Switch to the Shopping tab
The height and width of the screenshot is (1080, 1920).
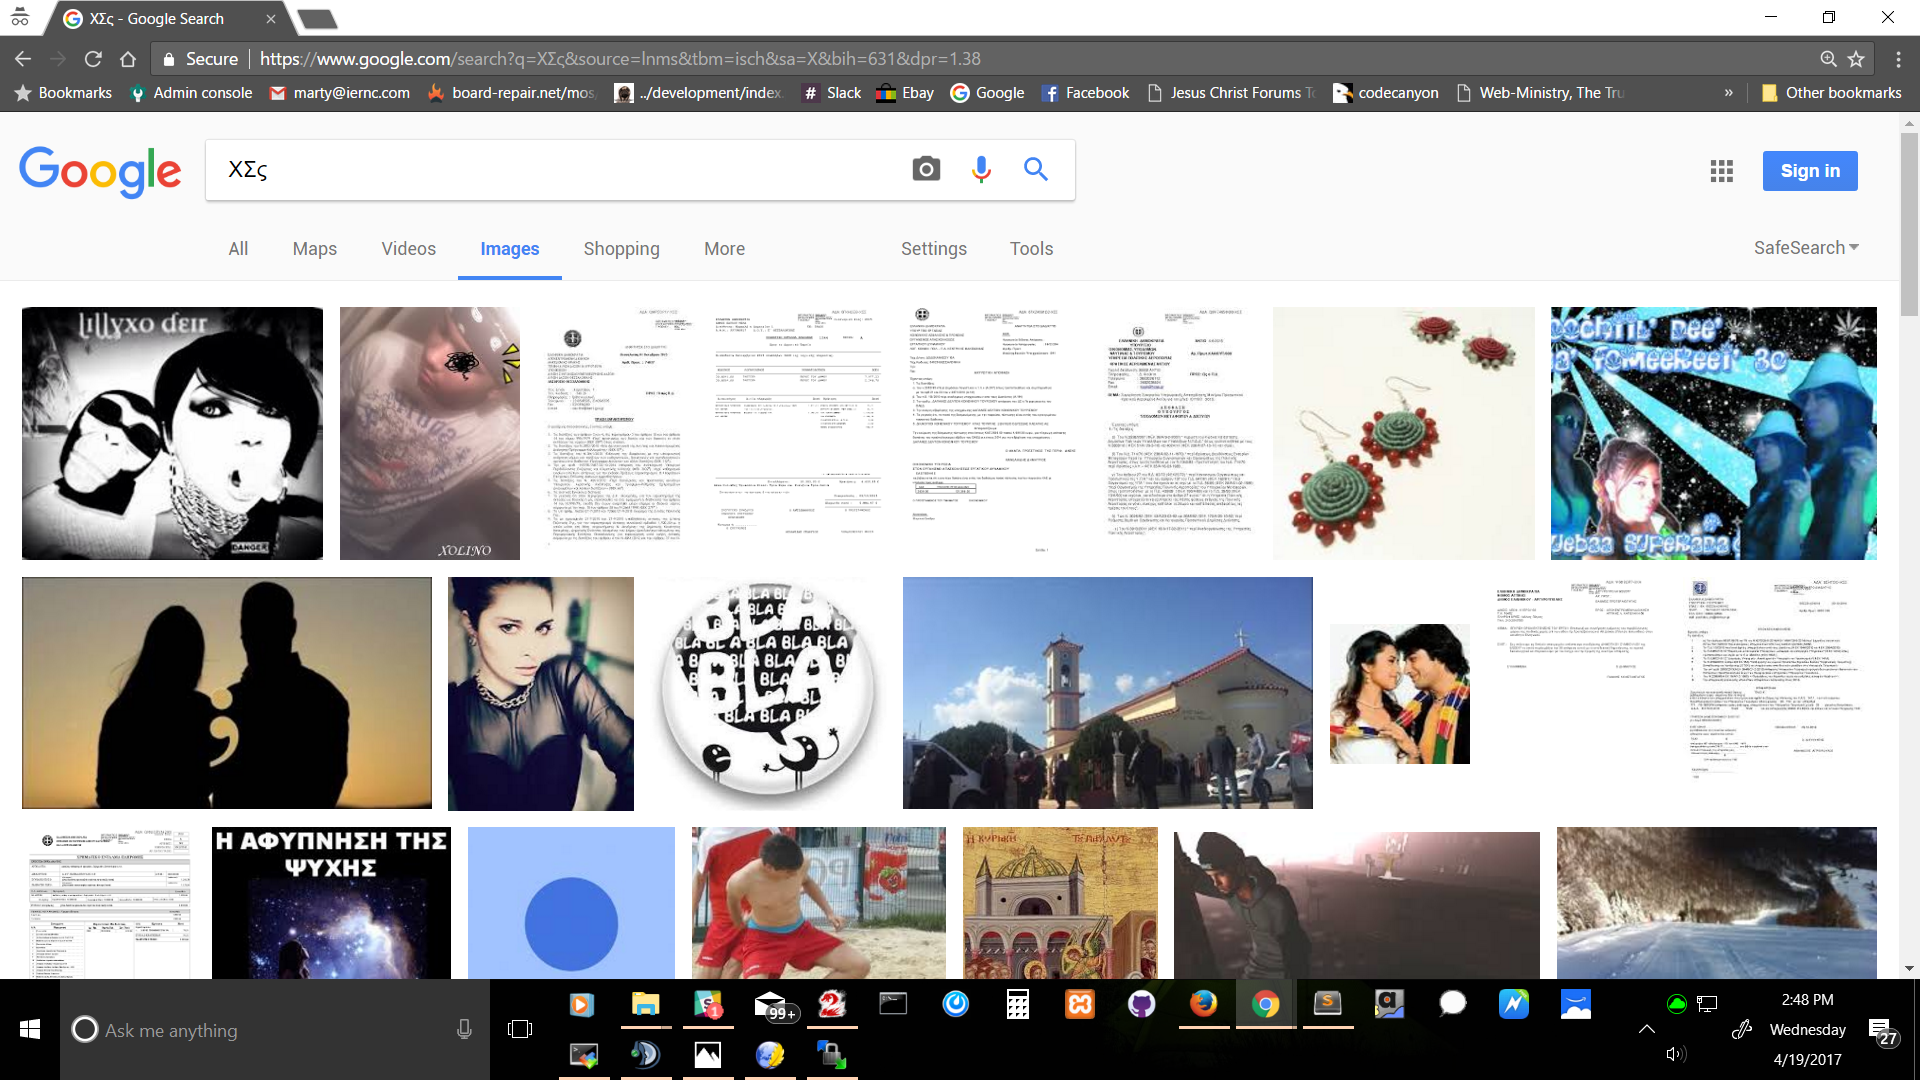coord(621,248)
